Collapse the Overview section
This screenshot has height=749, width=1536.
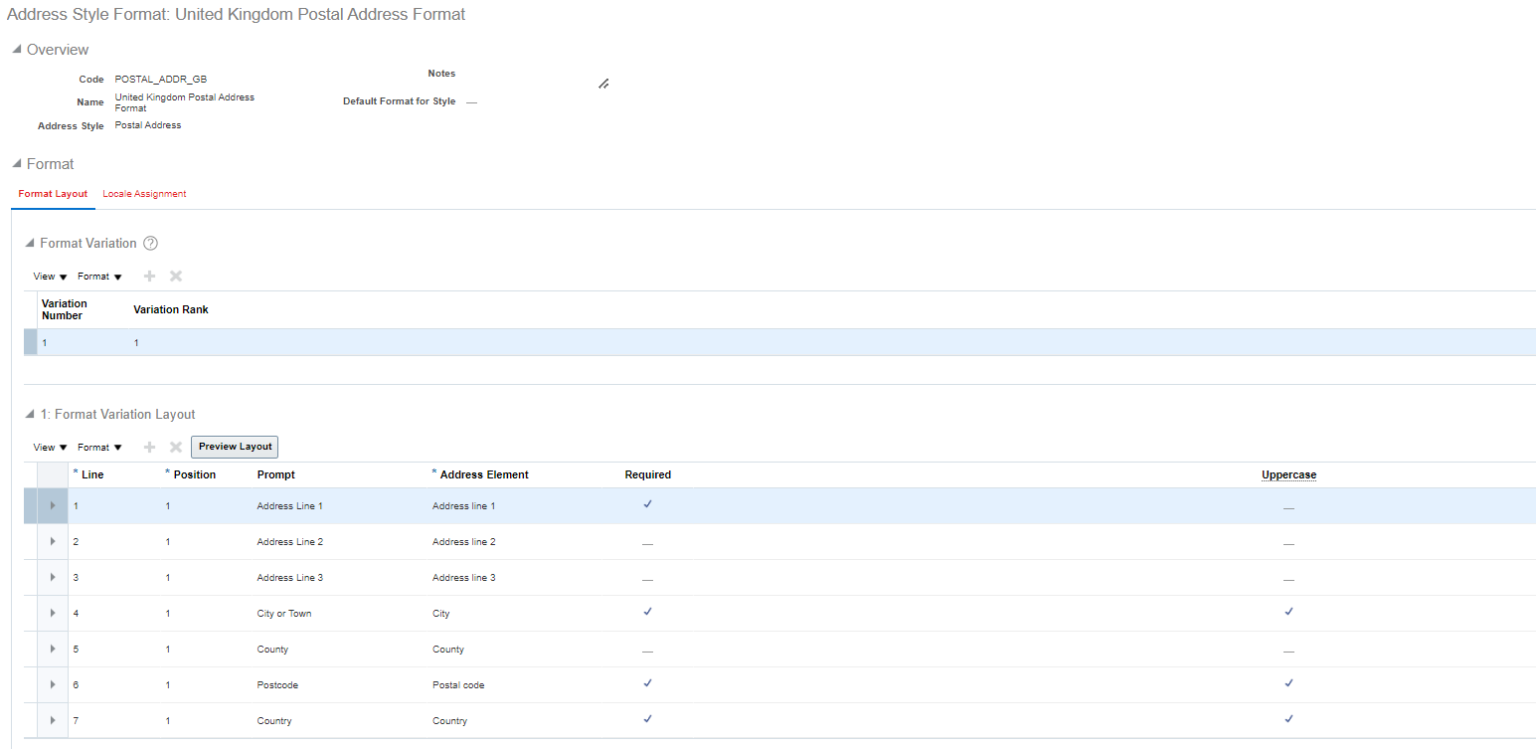[16, 50]
